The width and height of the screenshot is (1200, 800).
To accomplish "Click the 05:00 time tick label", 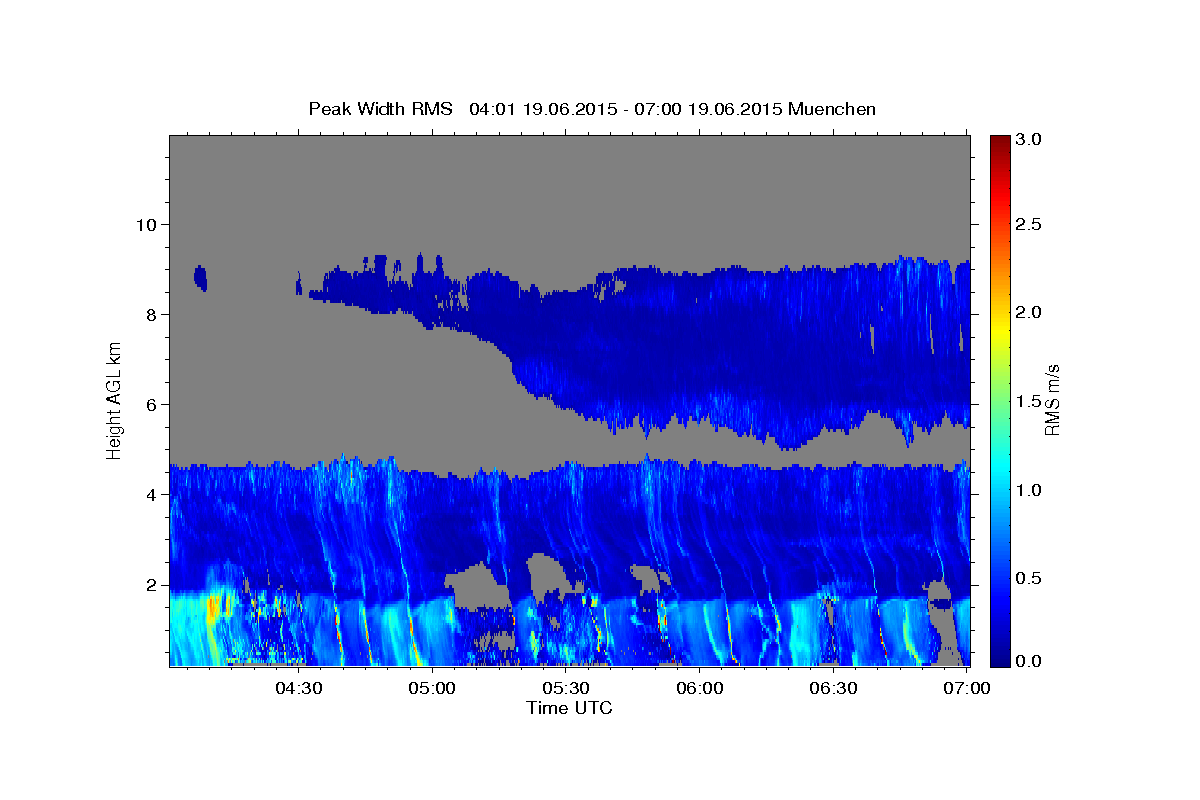I will click(433, 688).
